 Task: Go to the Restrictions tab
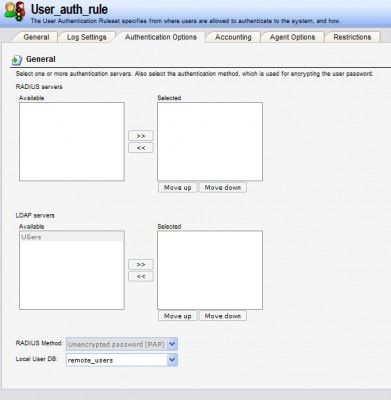tap(352, 37)
